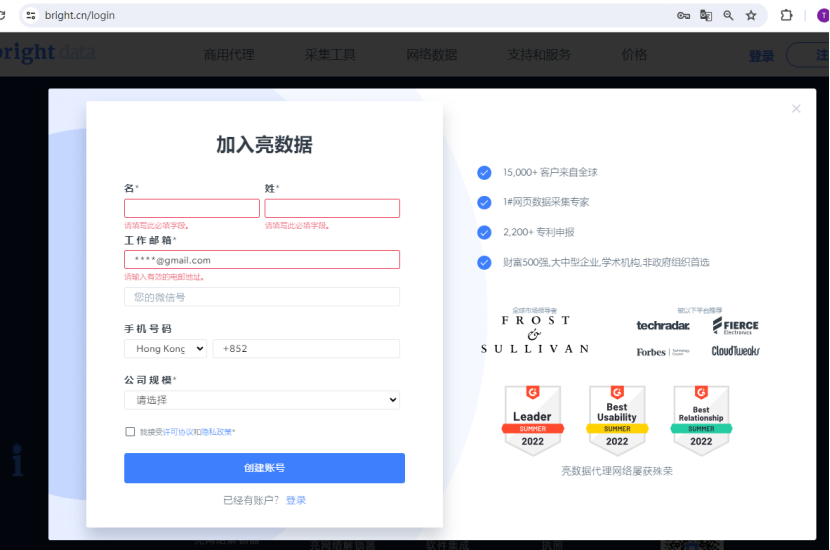The image size is (830, 550).
Task: Click the Best Usability Summer 2022 badge
Action: (x=617, y=420)
